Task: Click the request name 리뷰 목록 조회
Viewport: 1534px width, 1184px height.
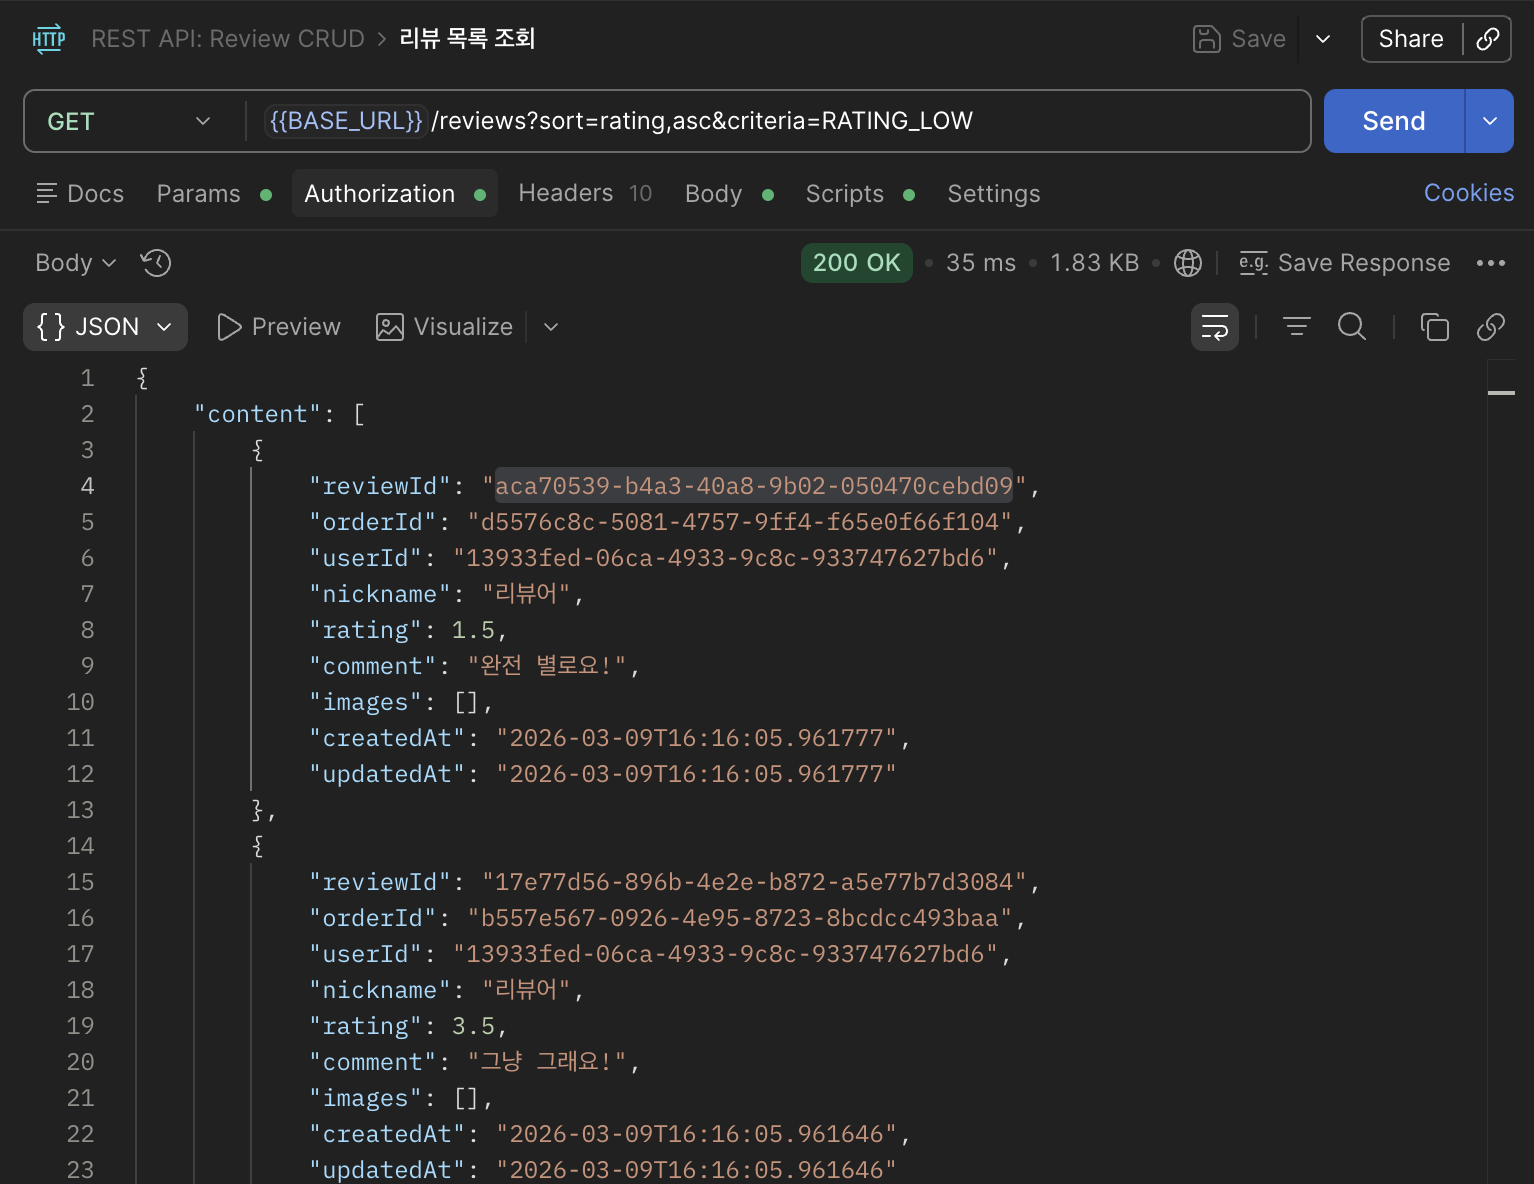Action: click(467, 39)
